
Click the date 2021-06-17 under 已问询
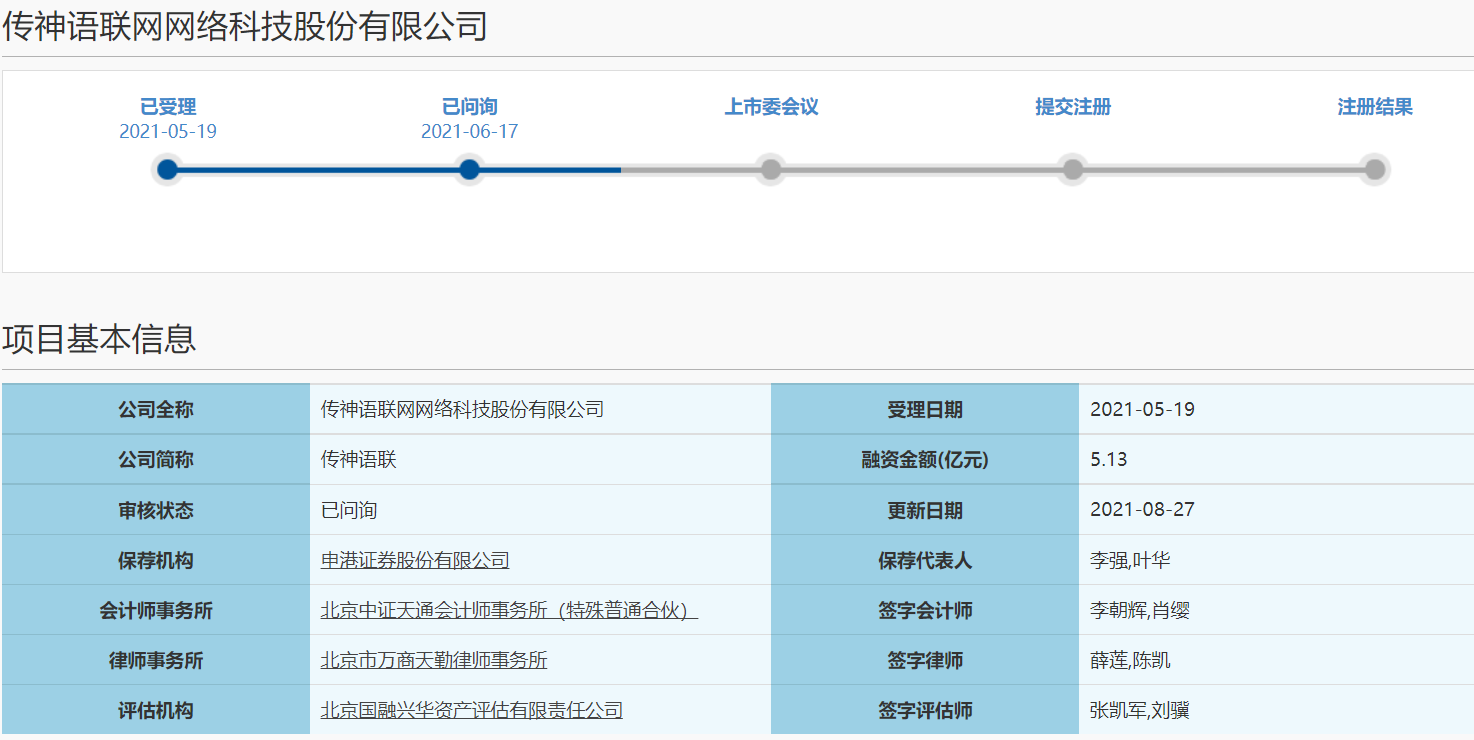(469, 132)
